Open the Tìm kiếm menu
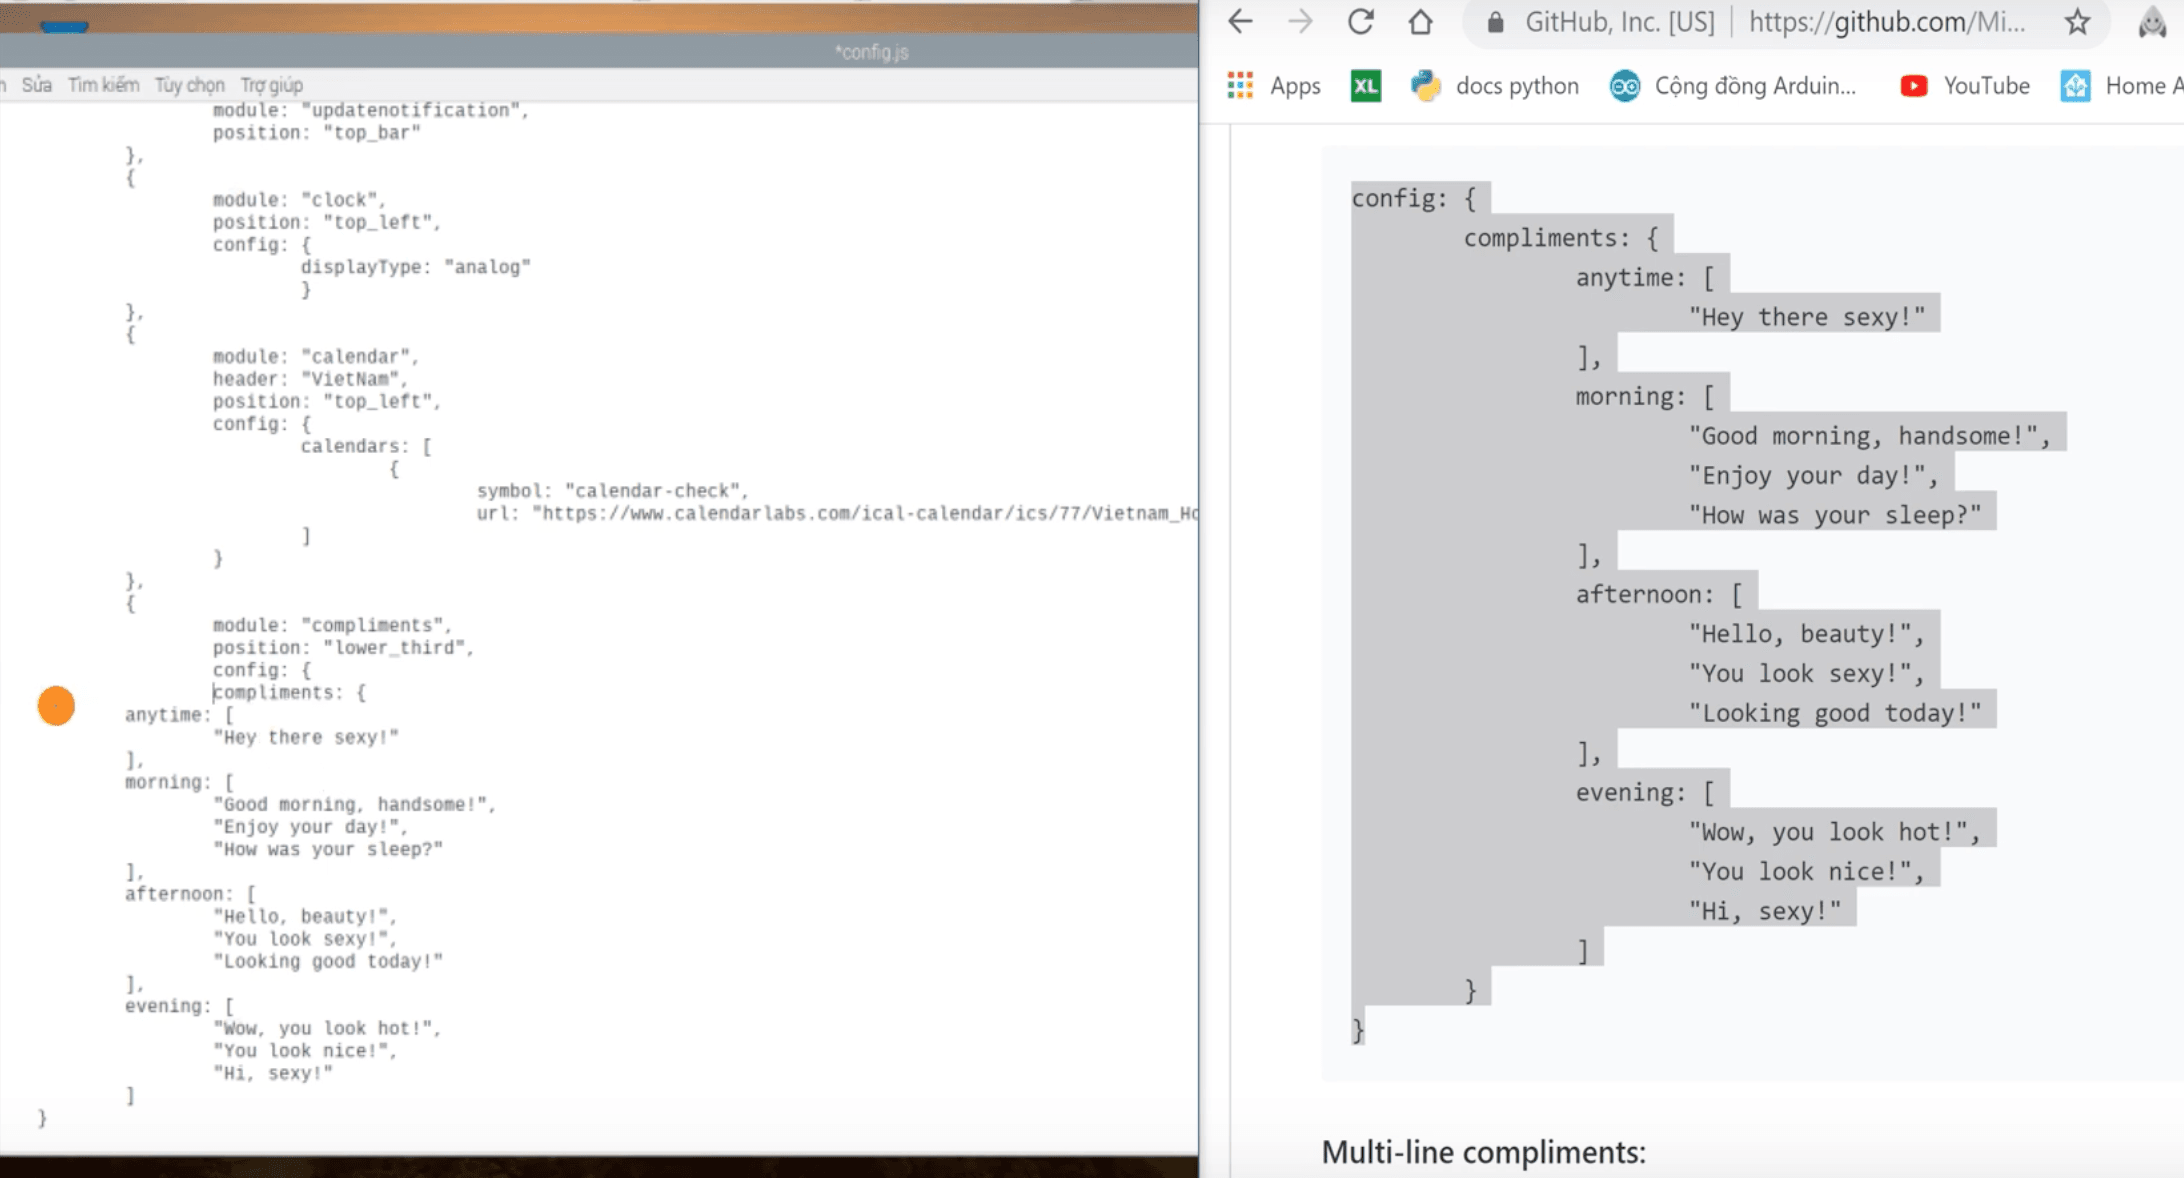 point(103,85)
